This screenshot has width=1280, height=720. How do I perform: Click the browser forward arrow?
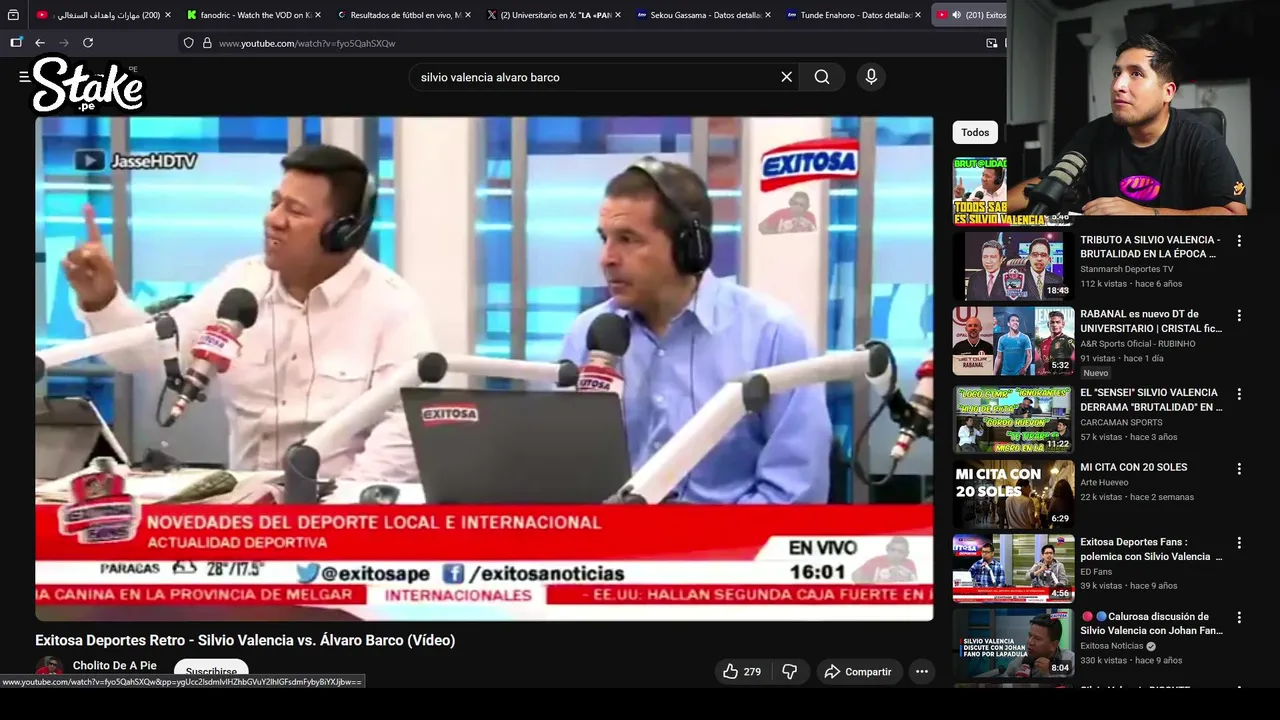pyautogui.click(x=64, y=43)
